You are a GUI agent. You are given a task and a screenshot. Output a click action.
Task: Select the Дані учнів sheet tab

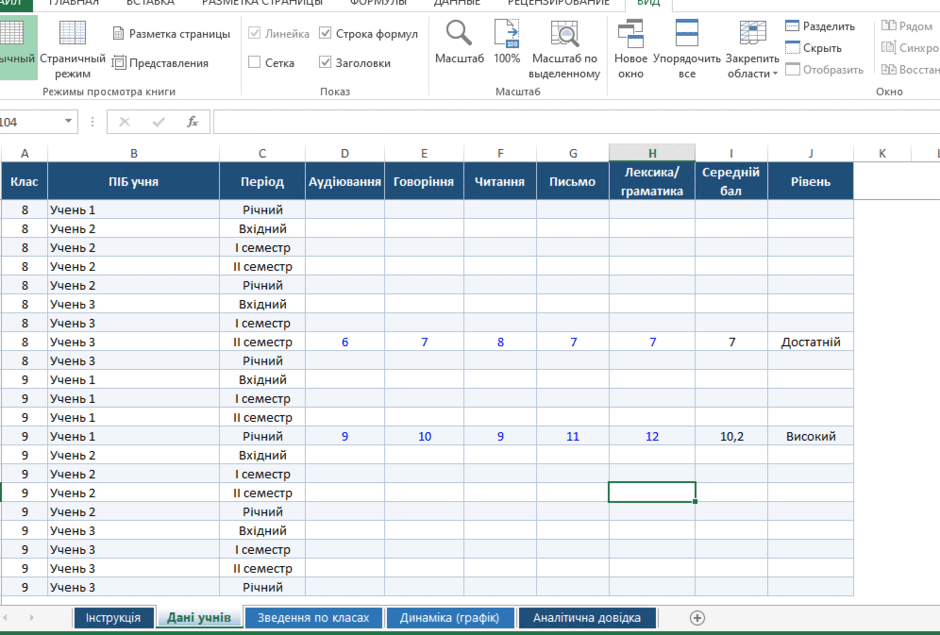[x=199, y=618]
